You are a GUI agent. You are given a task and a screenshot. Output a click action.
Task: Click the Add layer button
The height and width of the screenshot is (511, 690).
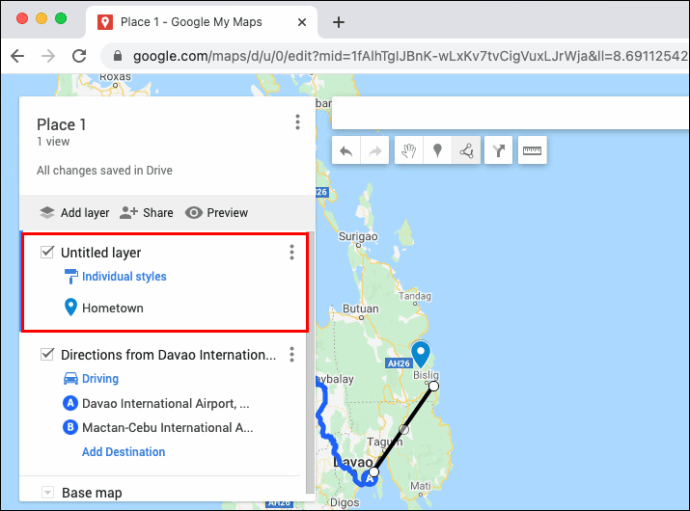click(74, 213)
